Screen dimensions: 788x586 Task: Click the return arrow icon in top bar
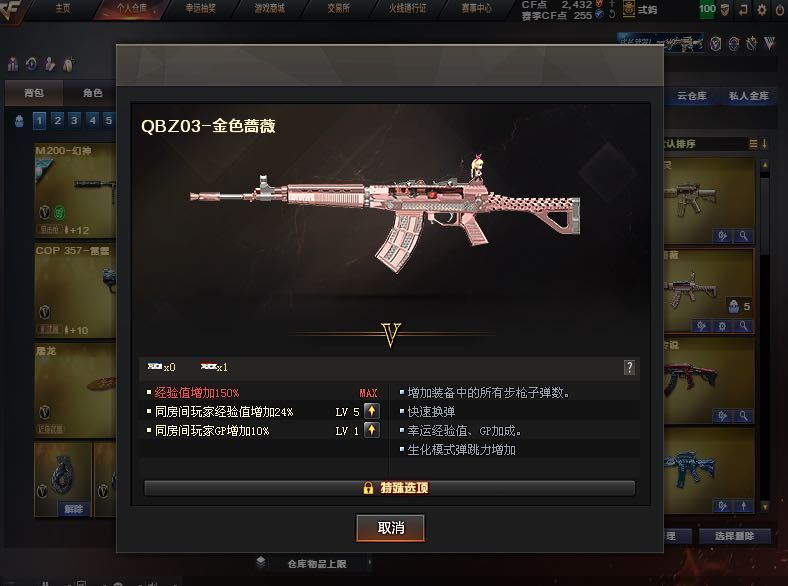743,9
